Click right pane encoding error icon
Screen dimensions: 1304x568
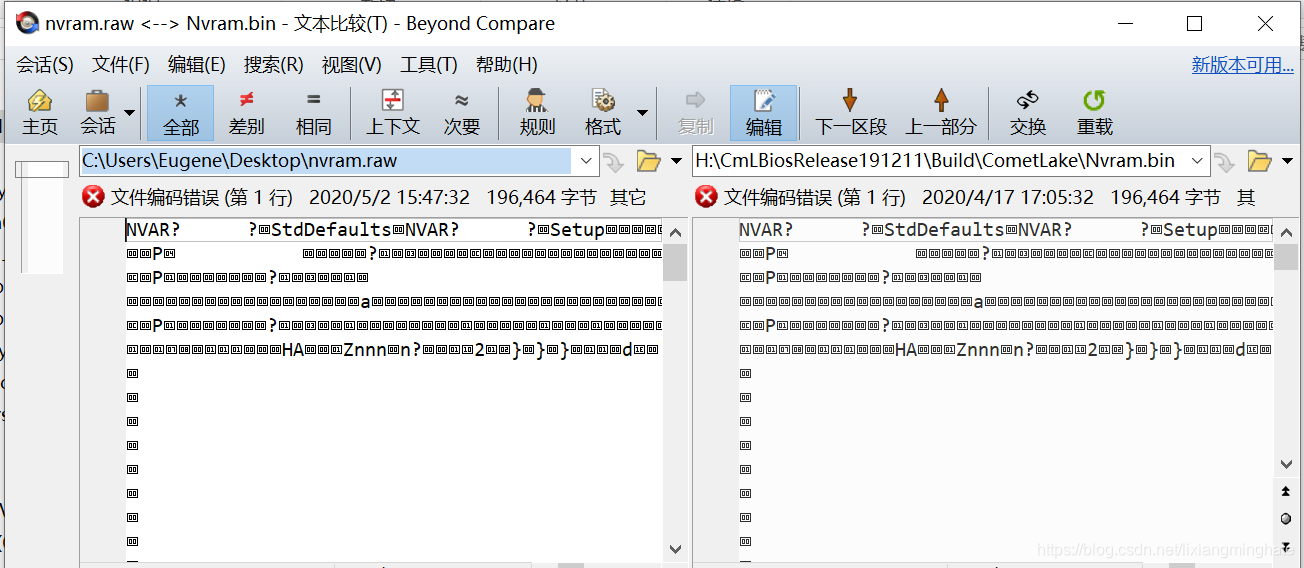click(706, 197)
